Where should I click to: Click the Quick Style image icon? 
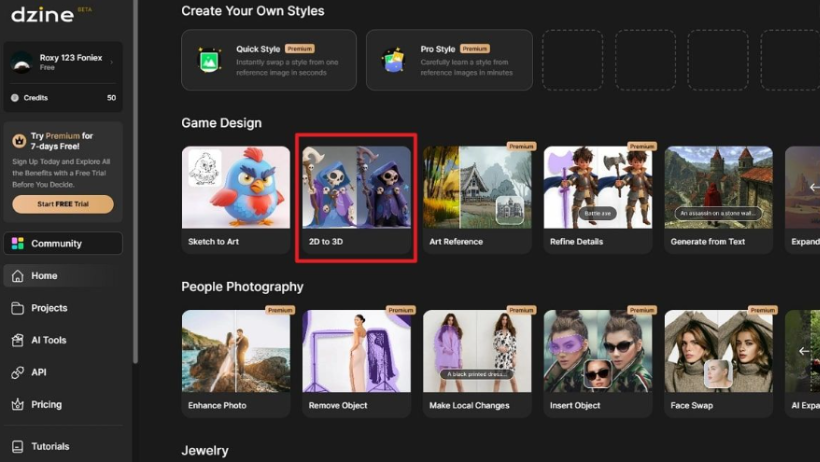tap(209, 61)
